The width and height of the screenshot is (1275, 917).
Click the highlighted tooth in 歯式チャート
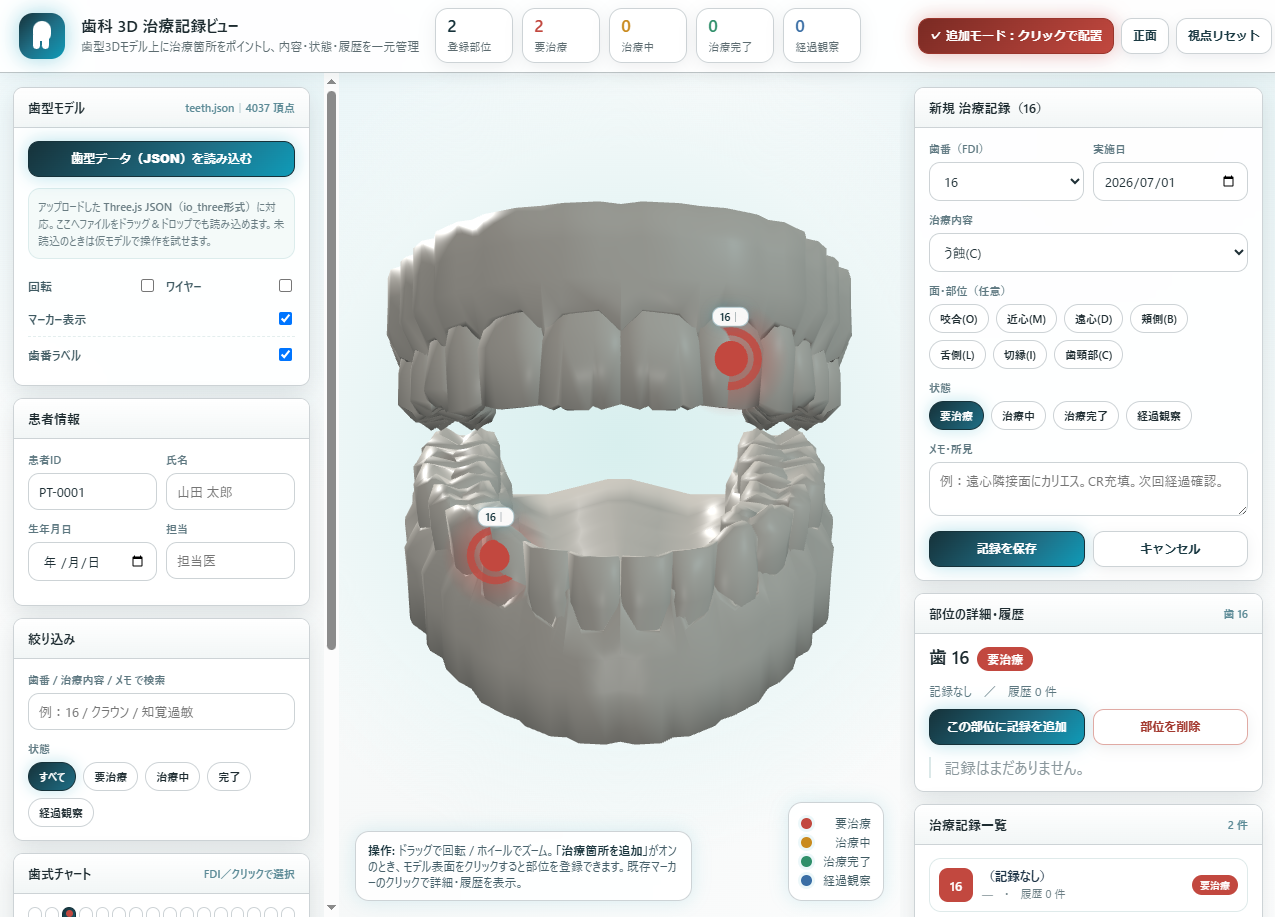(x=68, y=912)
